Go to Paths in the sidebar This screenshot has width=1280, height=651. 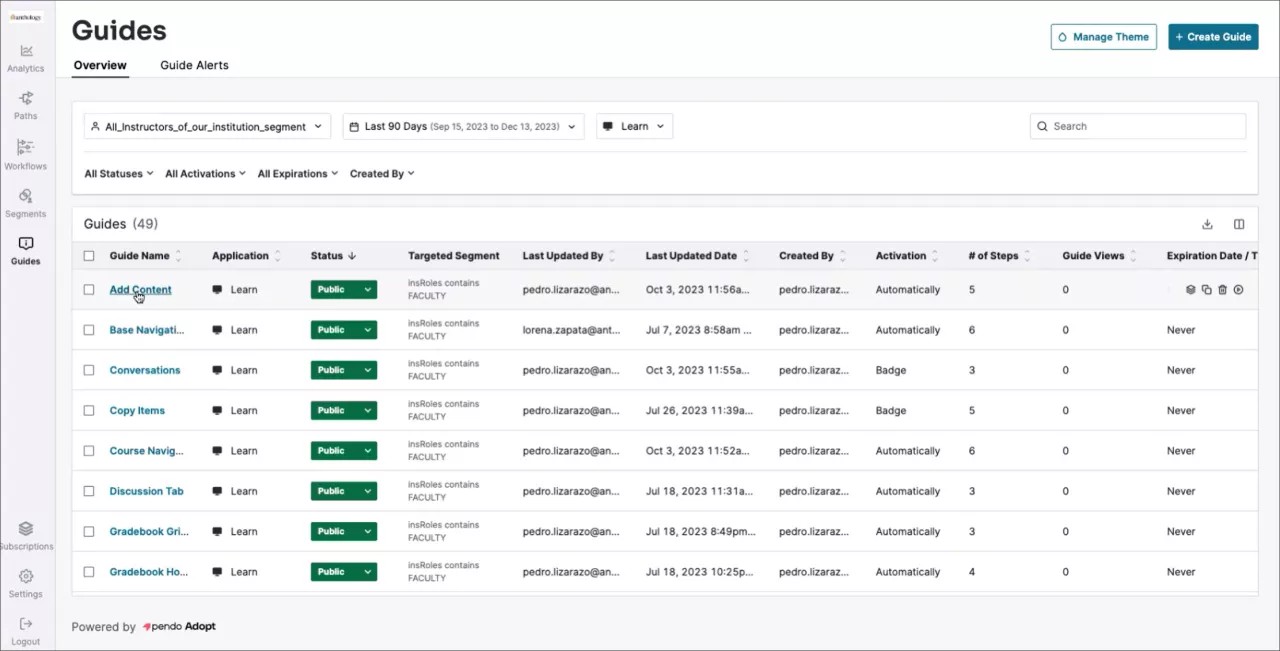(26, 105)
